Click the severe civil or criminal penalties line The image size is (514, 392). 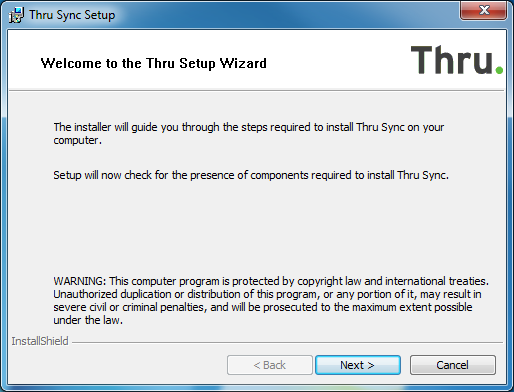263,307
